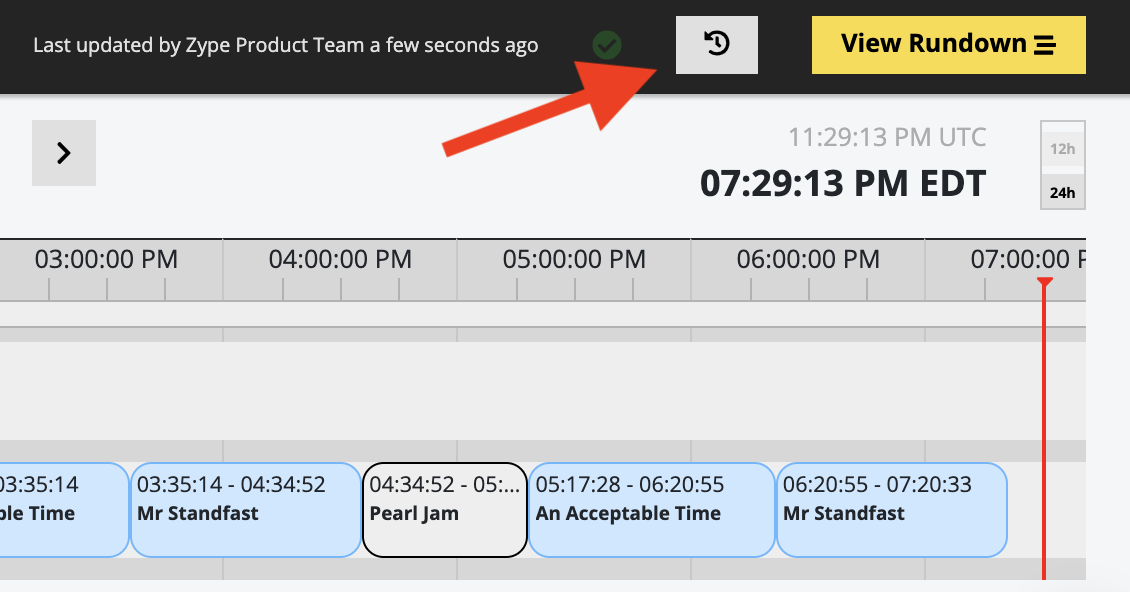The width and height of the screenshot is (1130, 592).
Task: Select Mr Standfast block starting 03:35:14
Action: [x=246, y=510]
